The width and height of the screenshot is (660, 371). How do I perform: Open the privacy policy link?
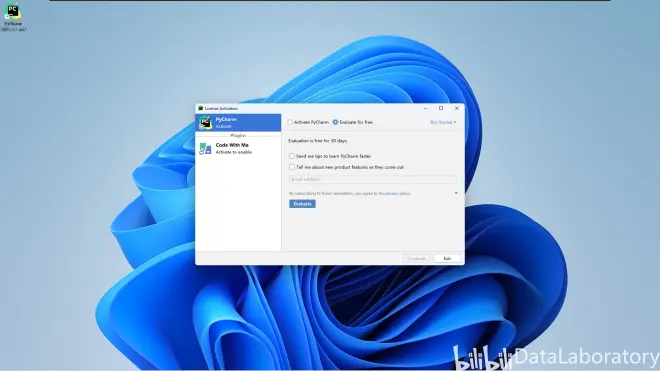click(396, 193)
